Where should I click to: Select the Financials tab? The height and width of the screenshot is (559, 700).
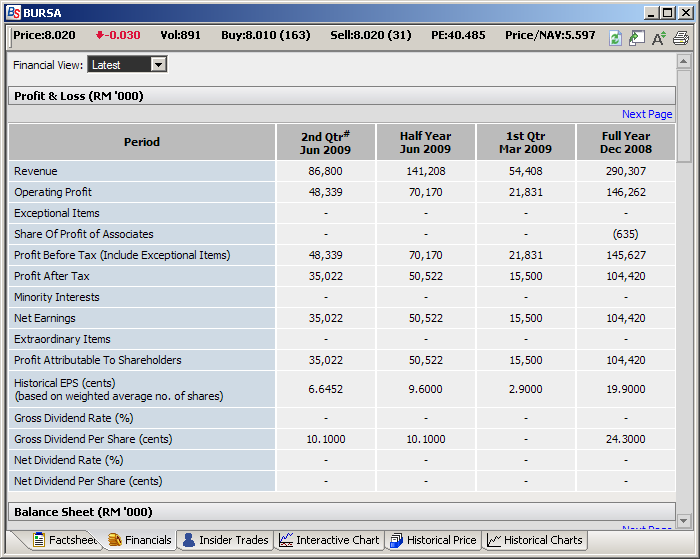tap(140, 540)
